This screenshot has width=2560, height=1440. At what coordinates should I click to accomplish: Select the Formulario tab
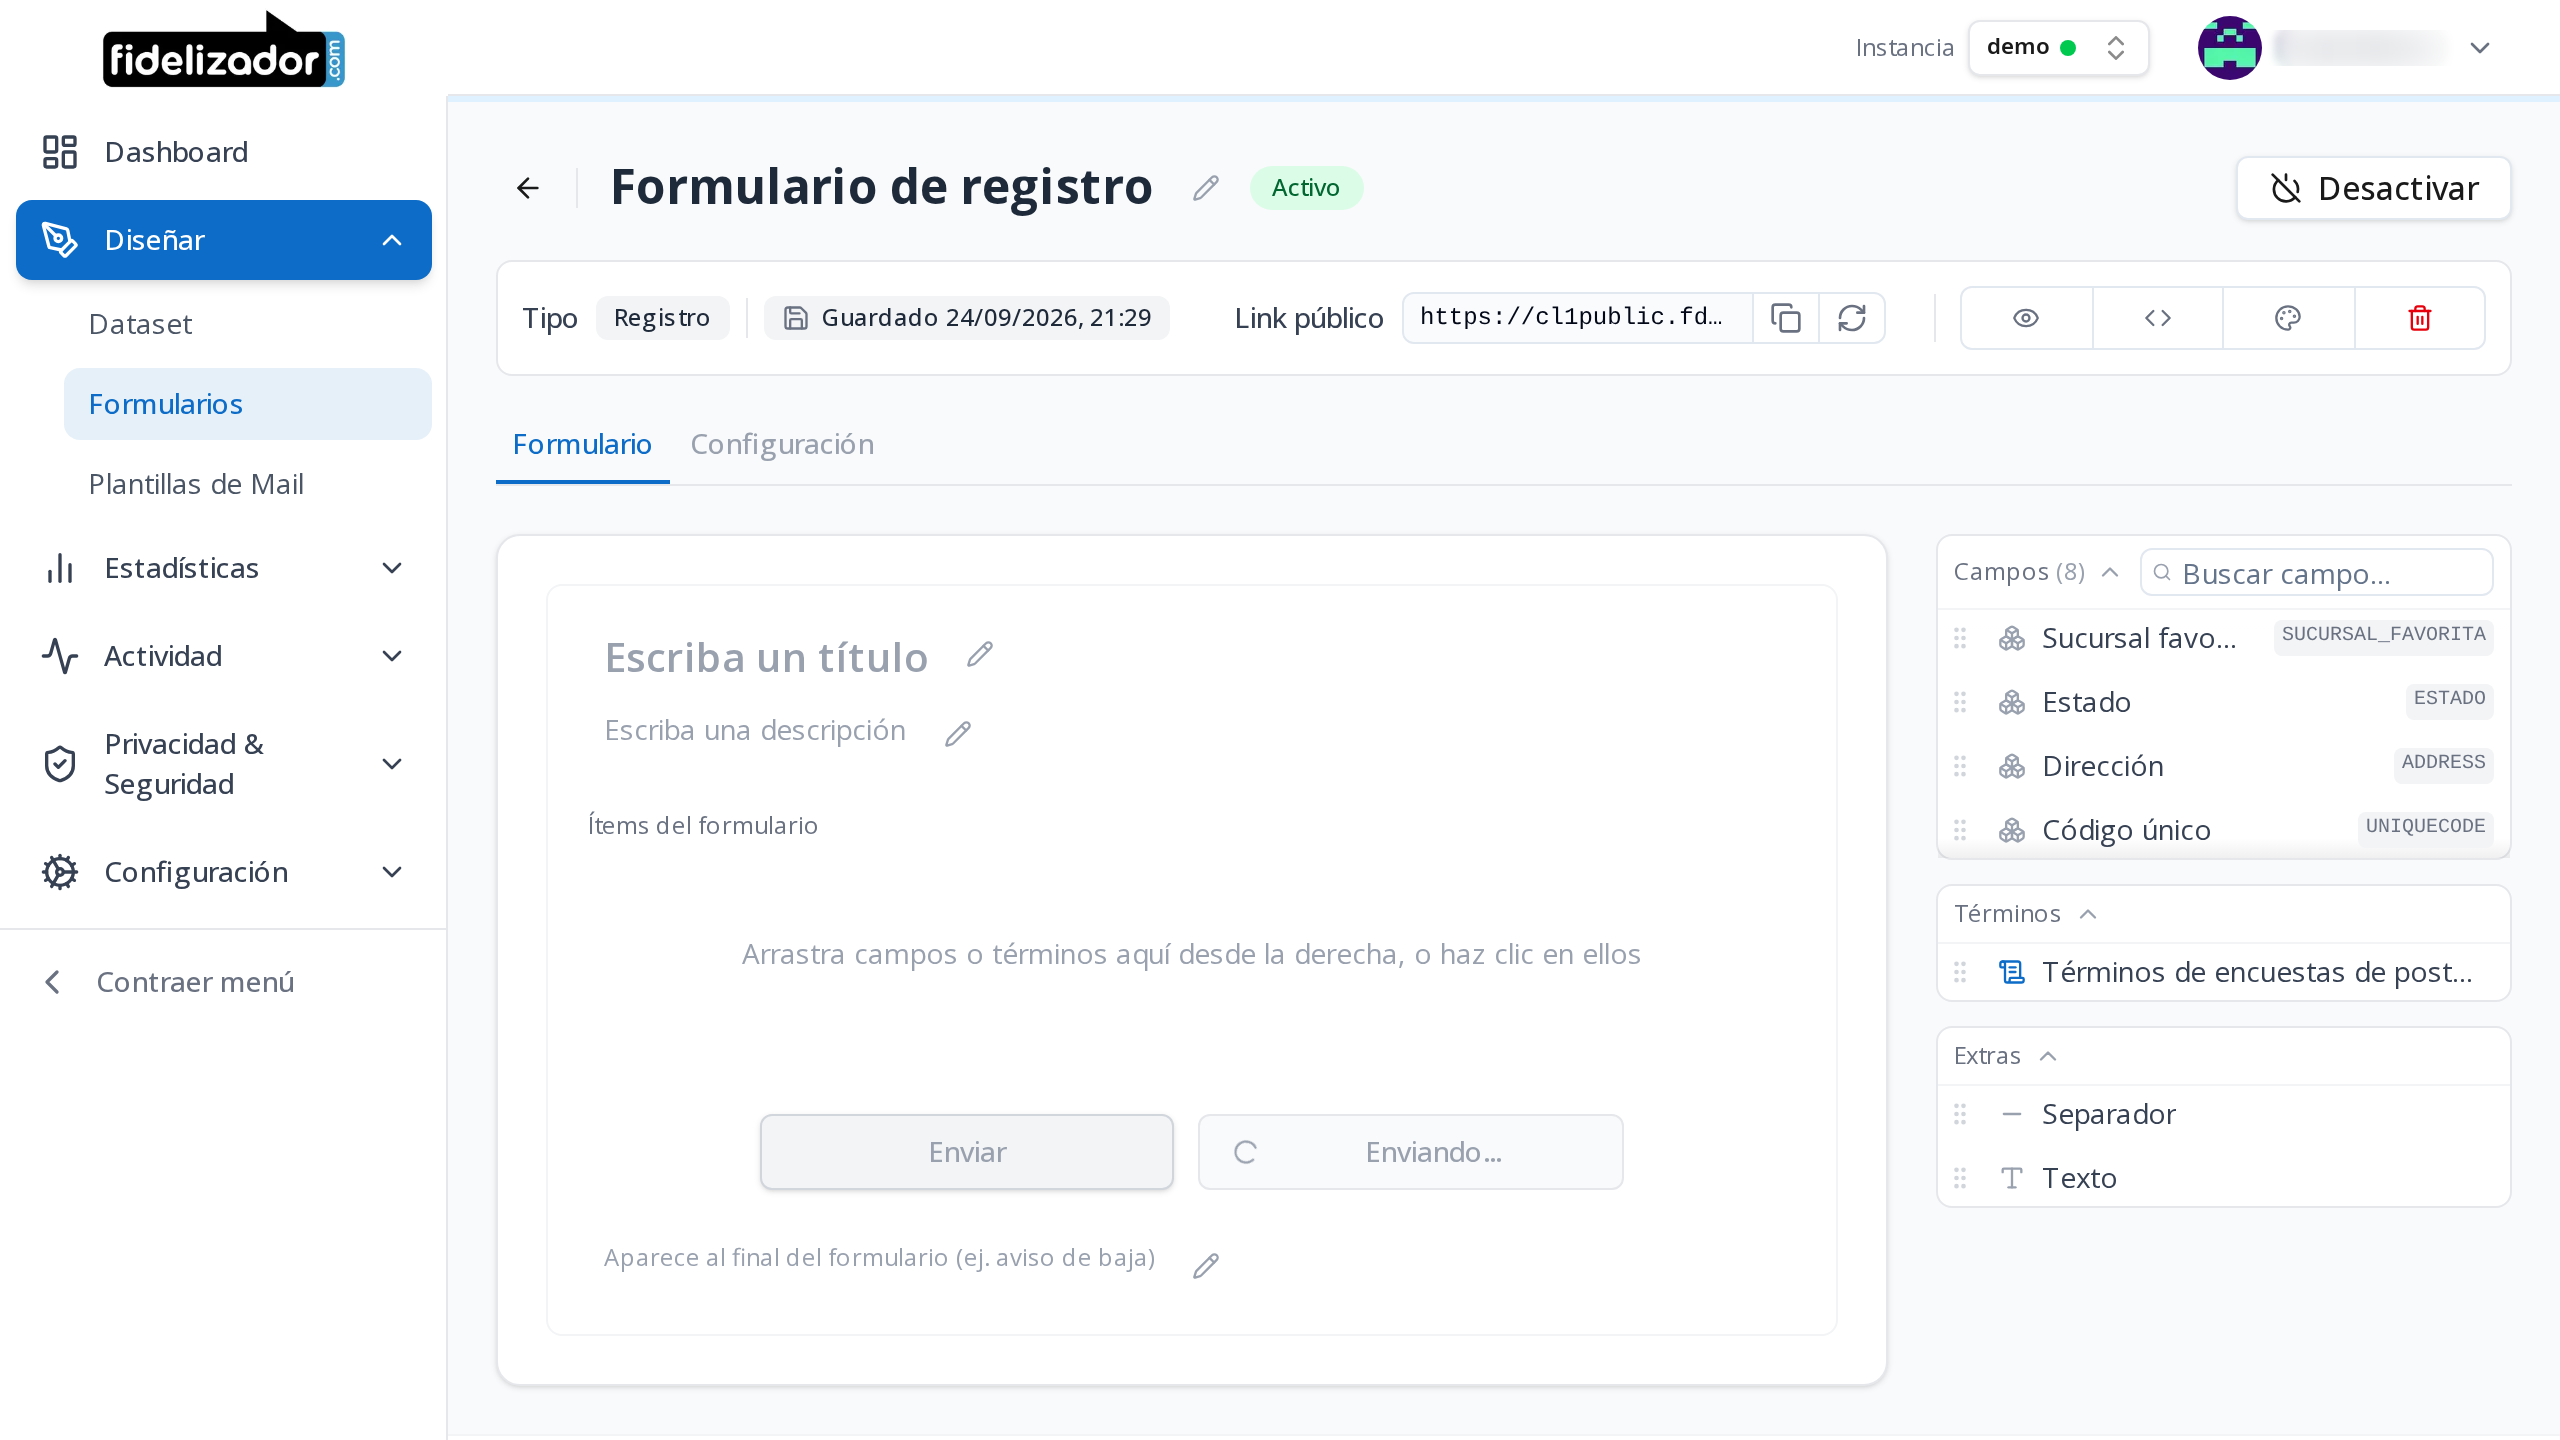[x=582, y=444]
